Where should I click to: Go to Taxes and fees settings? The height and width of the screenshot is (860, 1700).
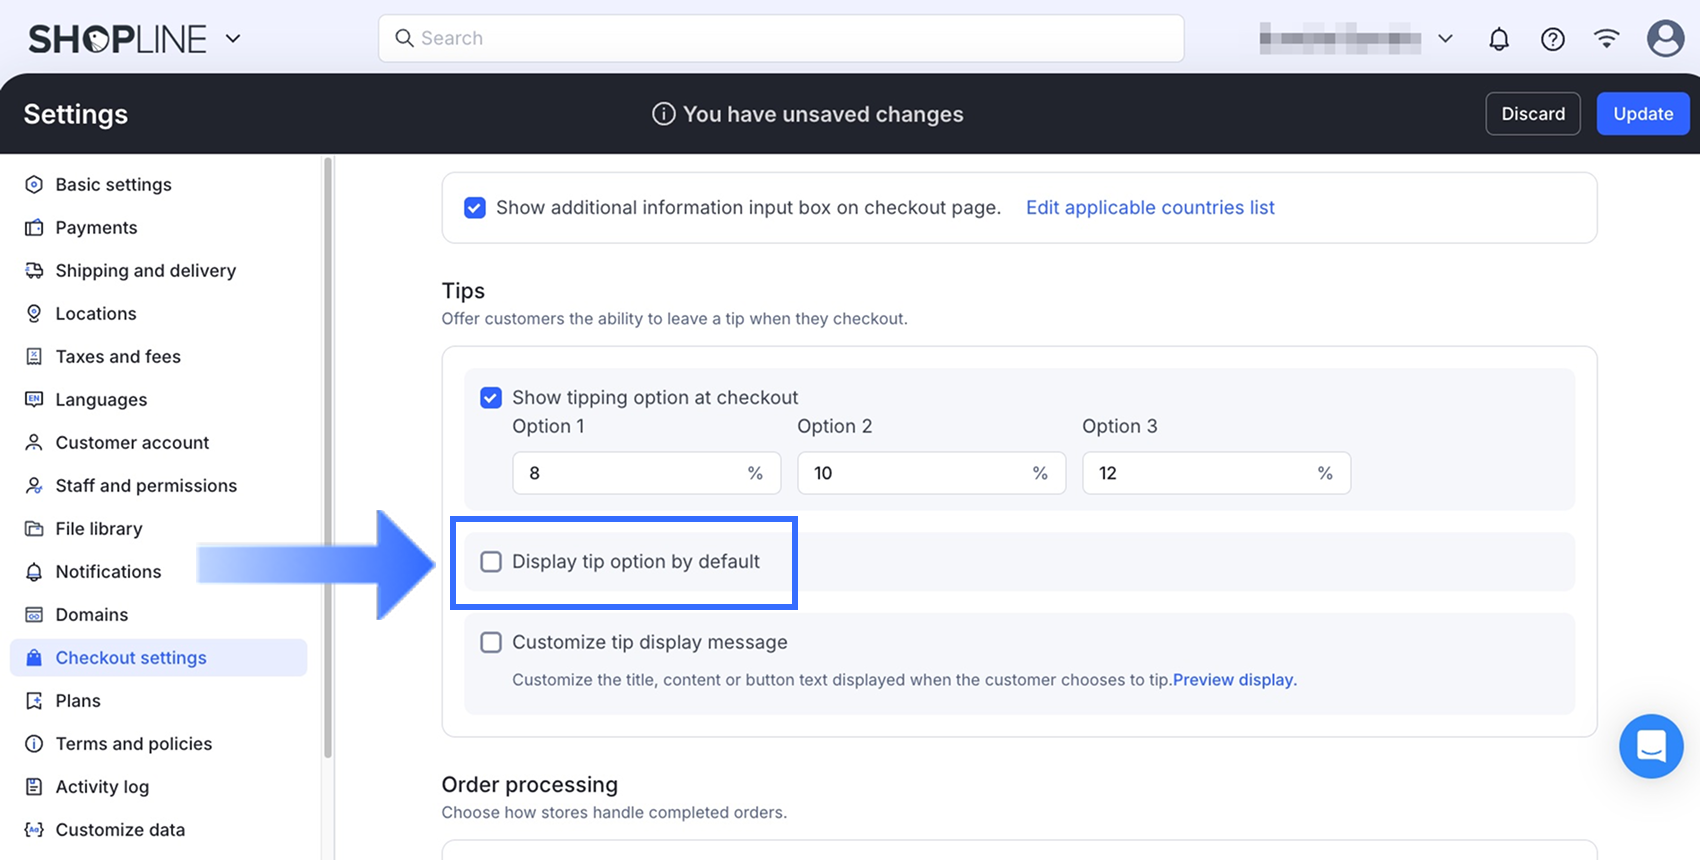[118, 357]
